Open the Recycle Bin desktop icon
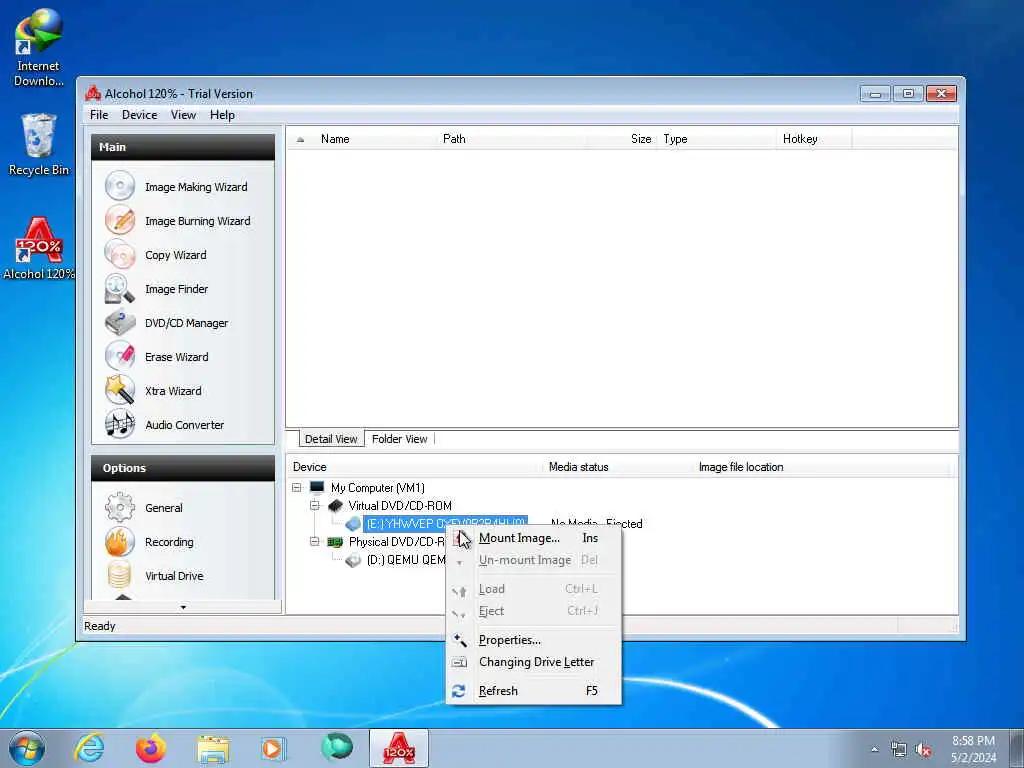The height and width of the screenshot is (768, 1024). pyautogui.click(x=39, y=144)
